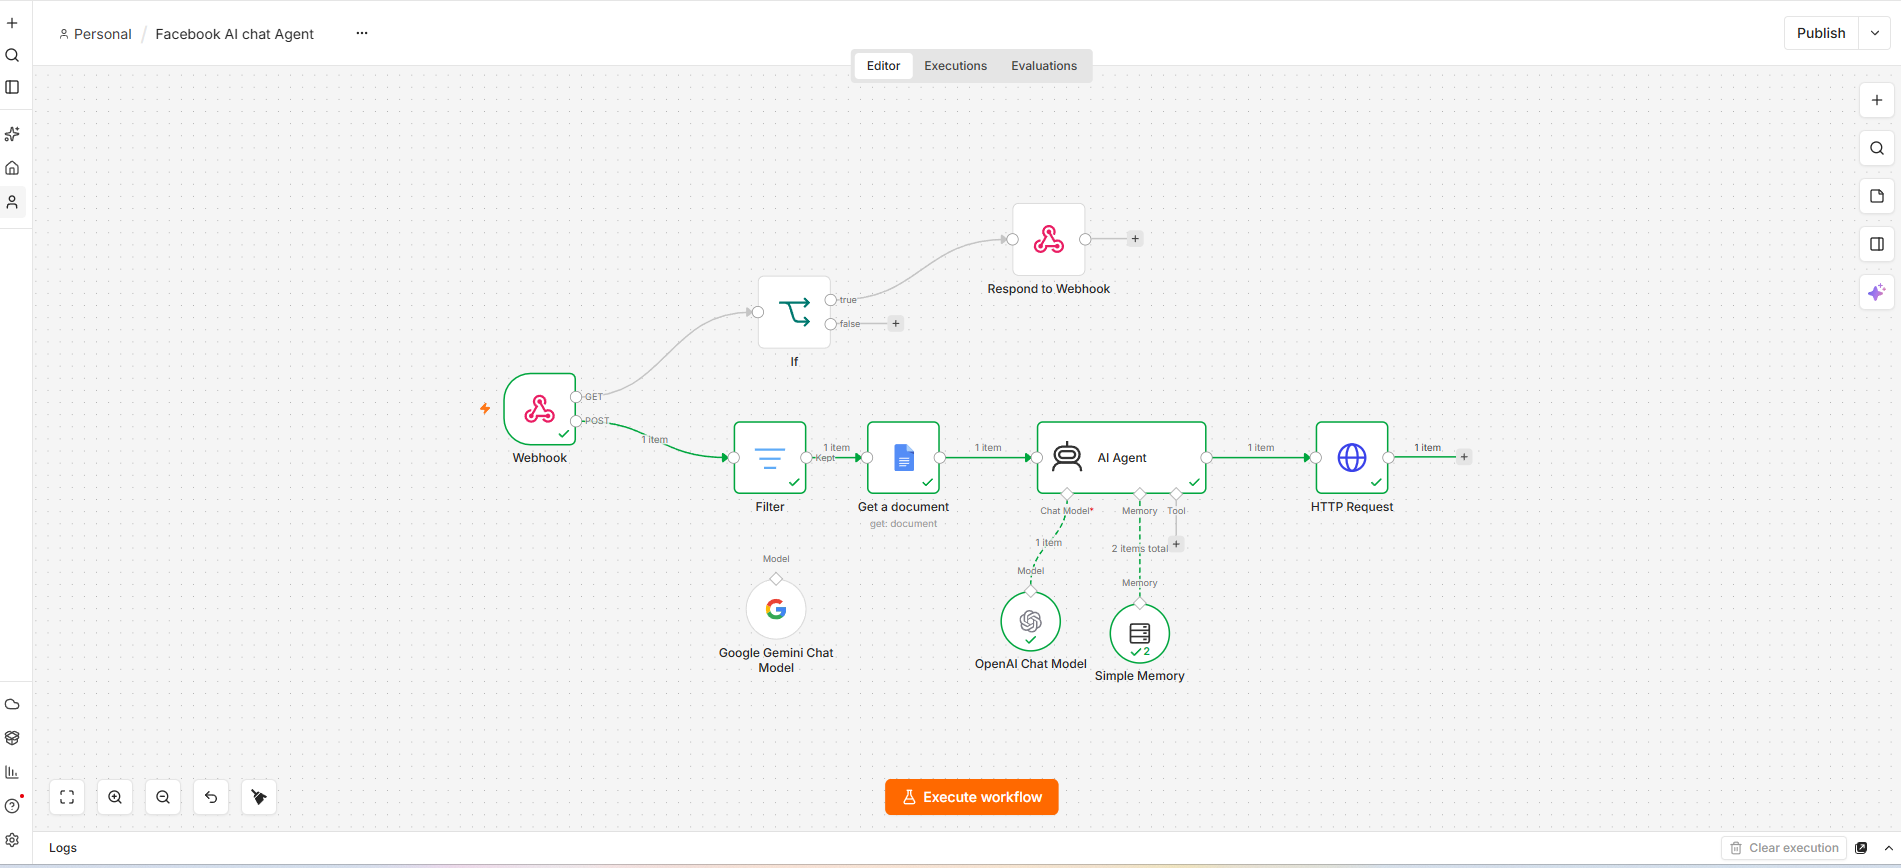Open the Webhook trigger node

pyautogui.click(x=540, y=409)
